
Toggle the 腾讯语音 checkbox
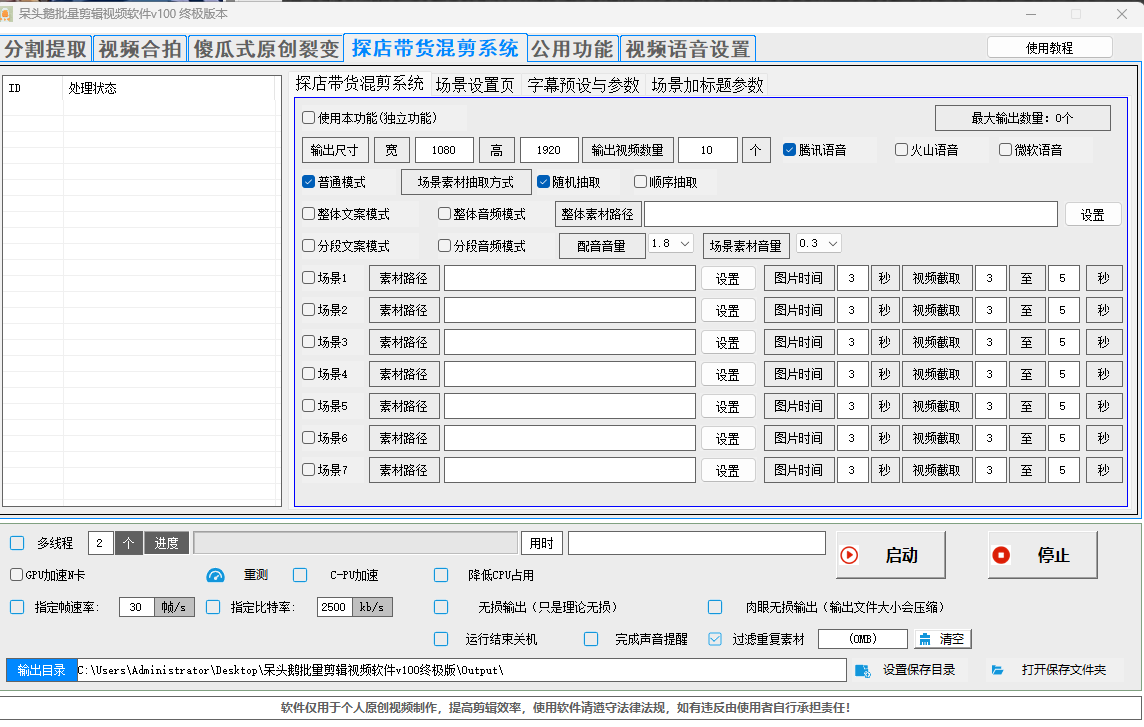790,150
